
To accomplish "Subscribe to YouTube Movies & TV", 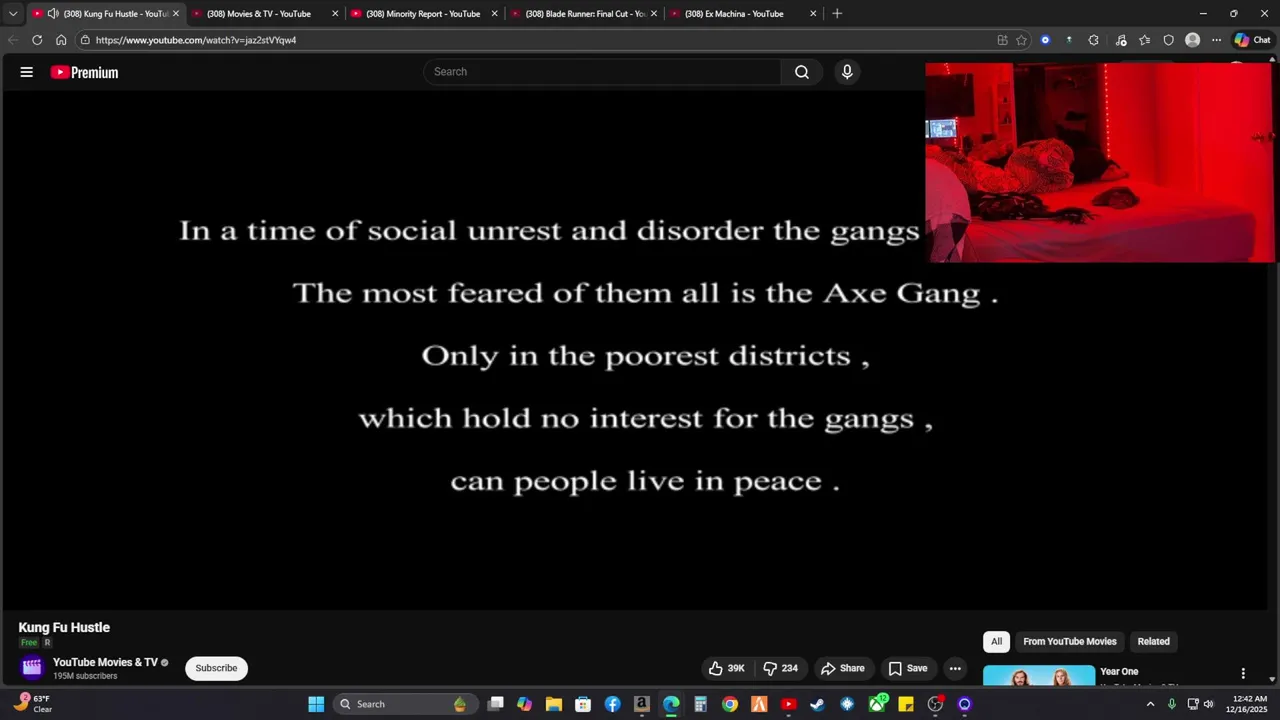I will pos(216,668).
